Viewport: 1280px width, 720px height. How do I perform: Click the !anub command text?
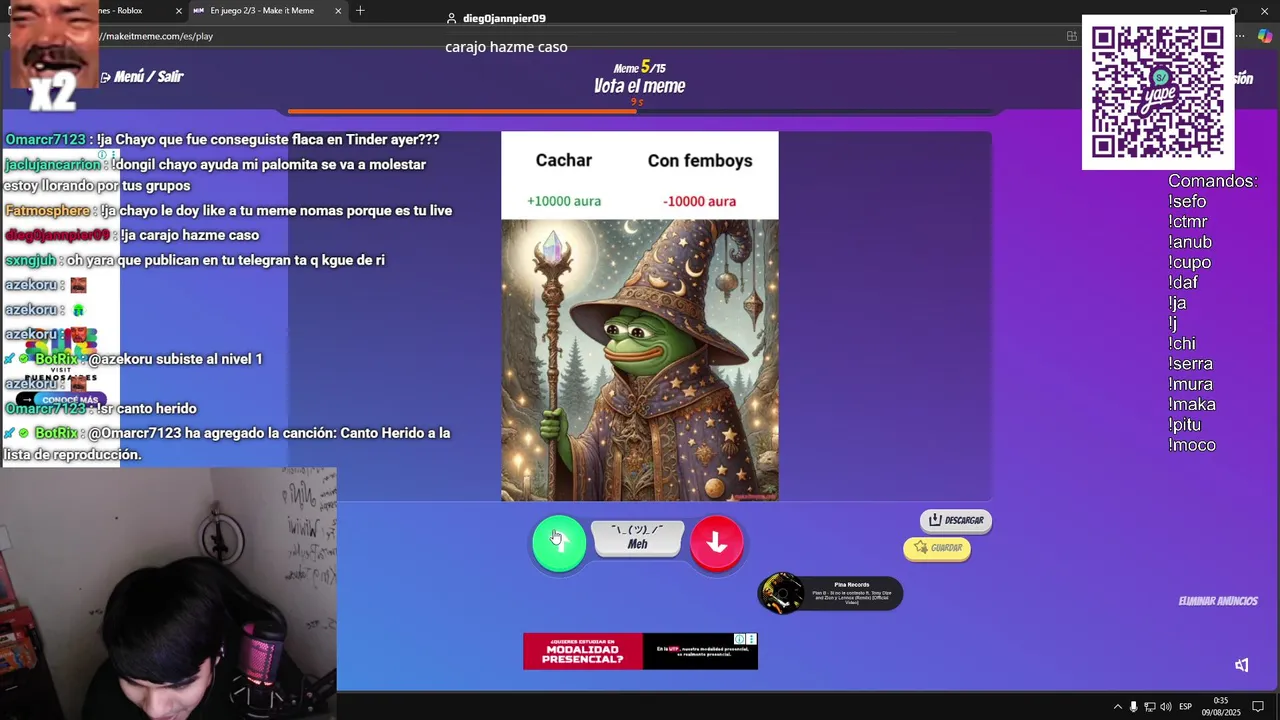(1190, 242)
